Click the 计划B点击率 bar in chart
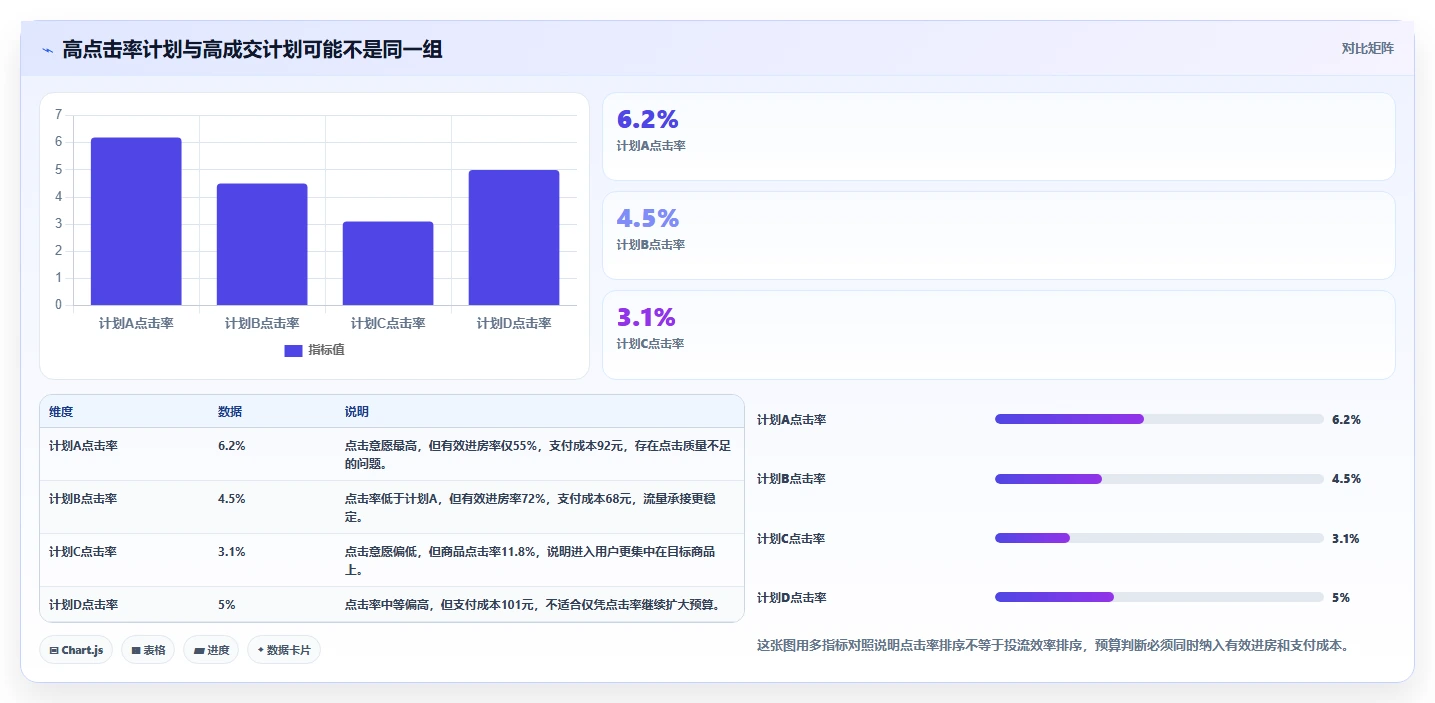 pos(262,244)
